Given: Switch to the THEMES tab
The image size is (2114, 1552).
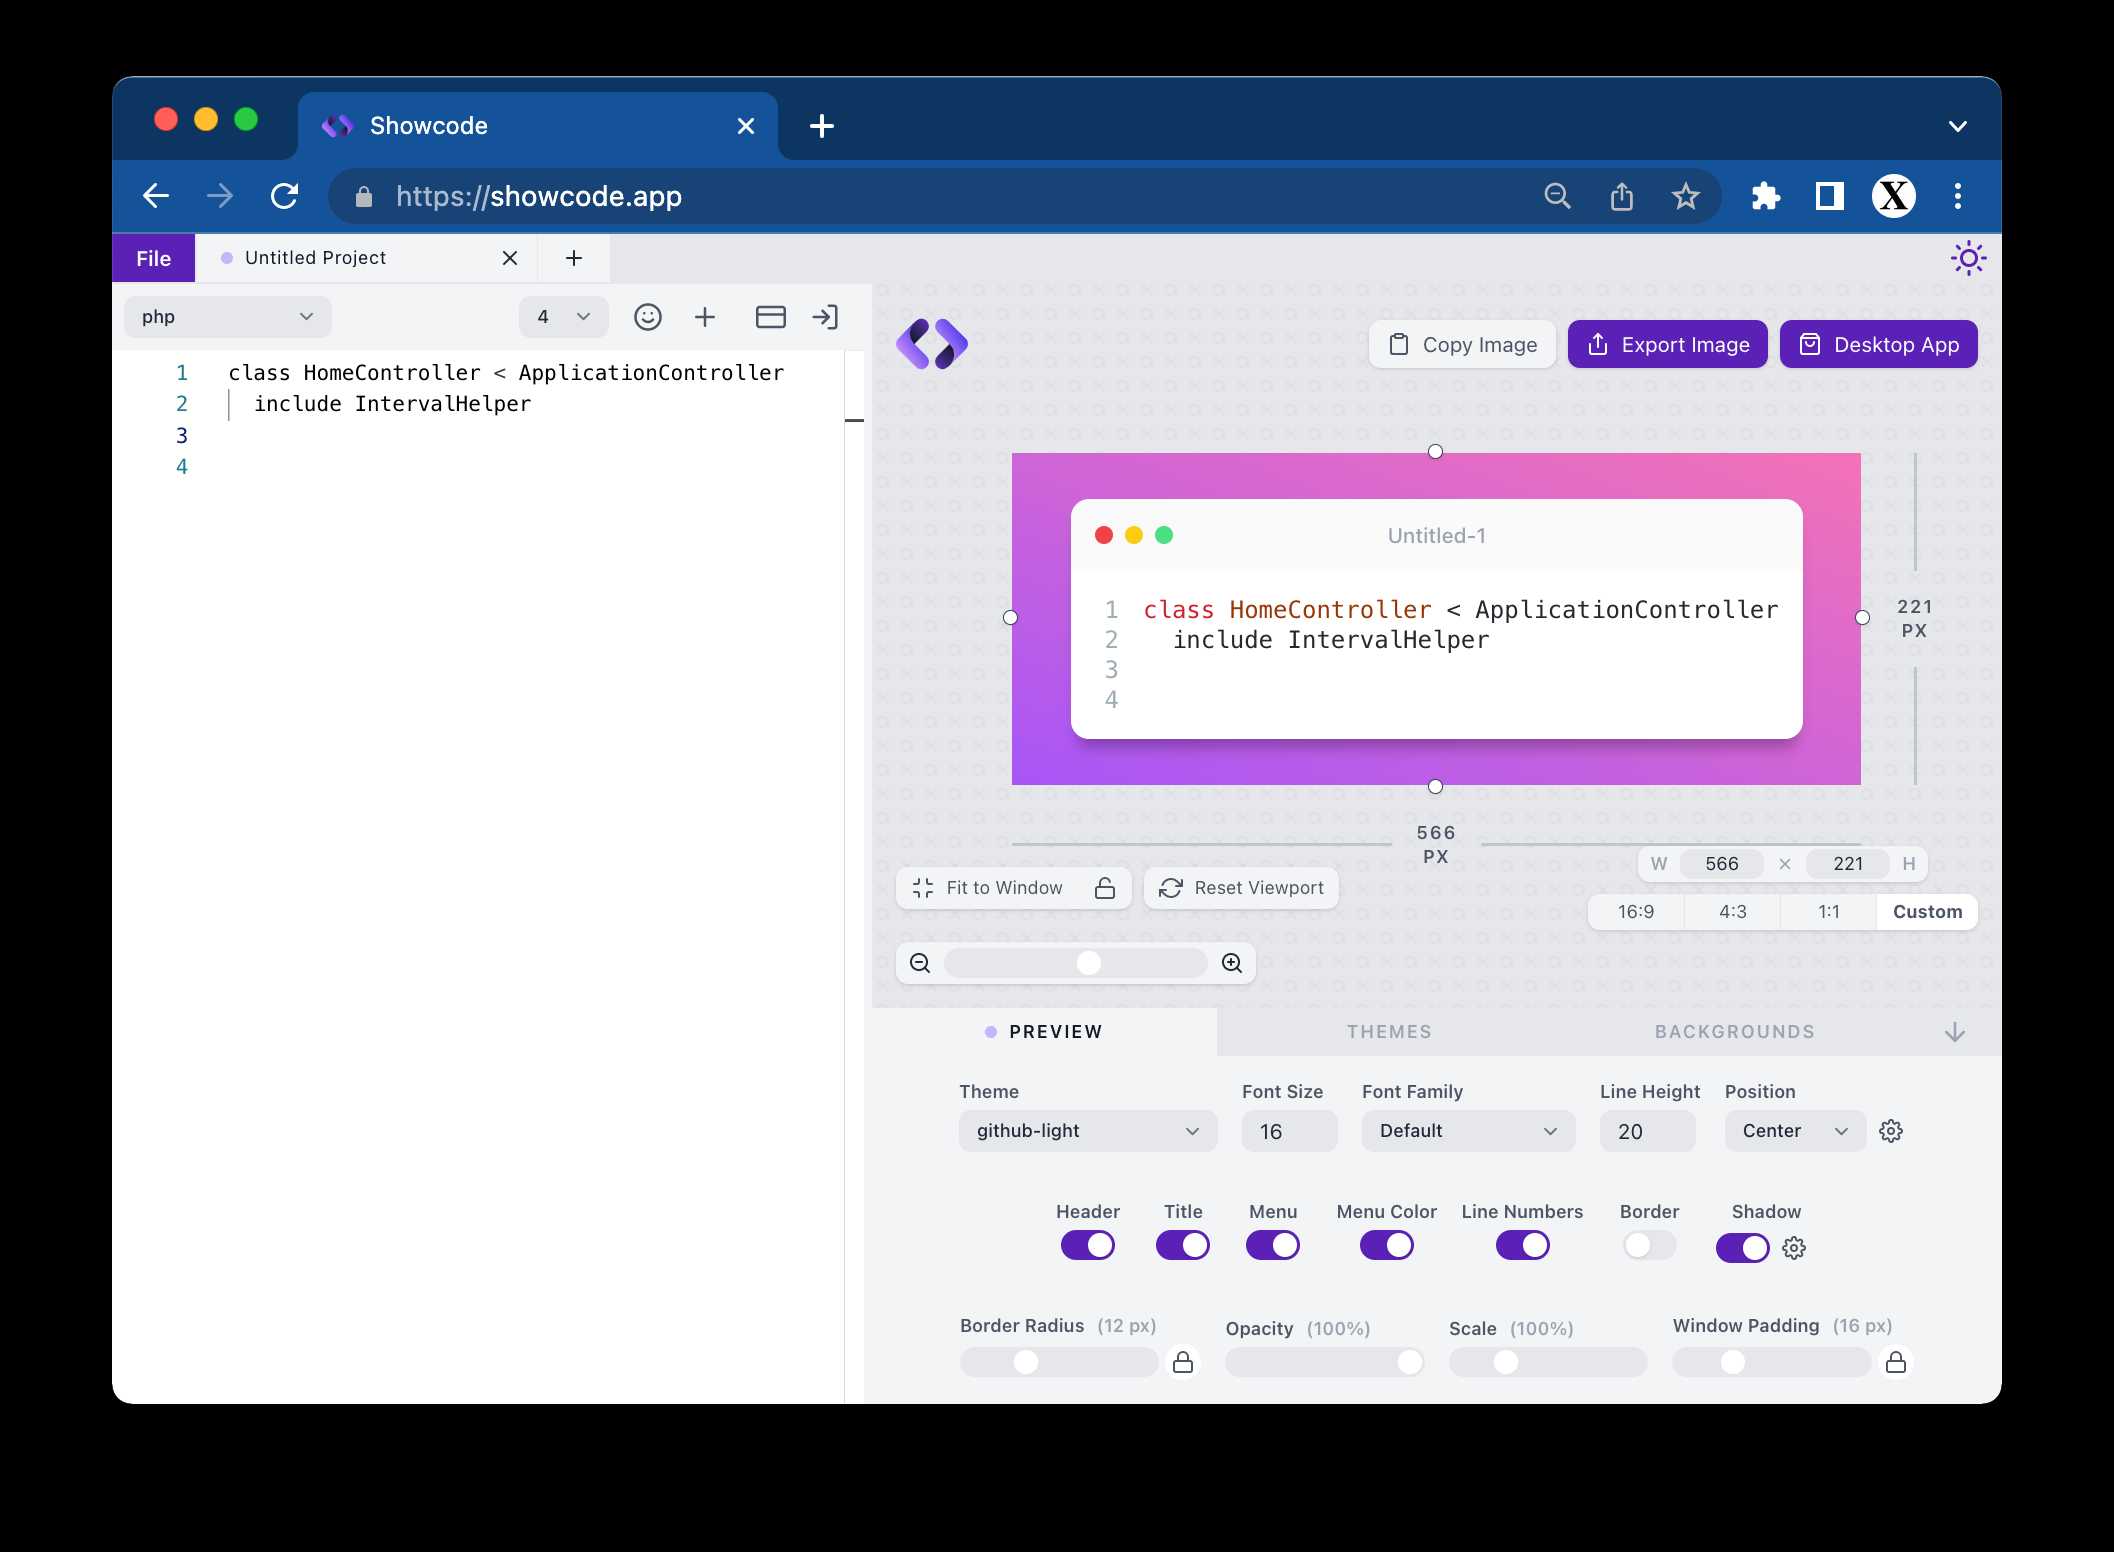Looking at the screenshot, I should tap(1389, 1032).
